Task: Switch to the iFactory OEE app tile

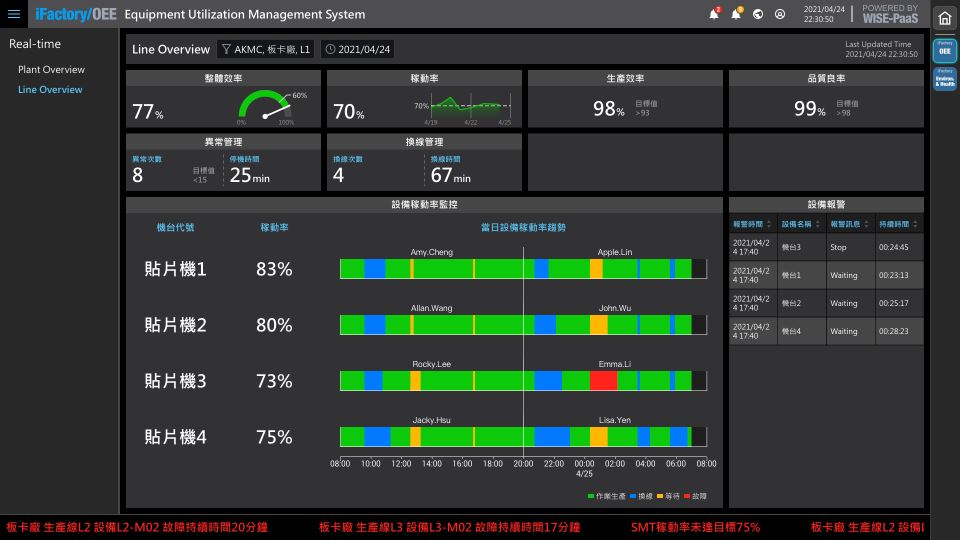Action: 944,50
